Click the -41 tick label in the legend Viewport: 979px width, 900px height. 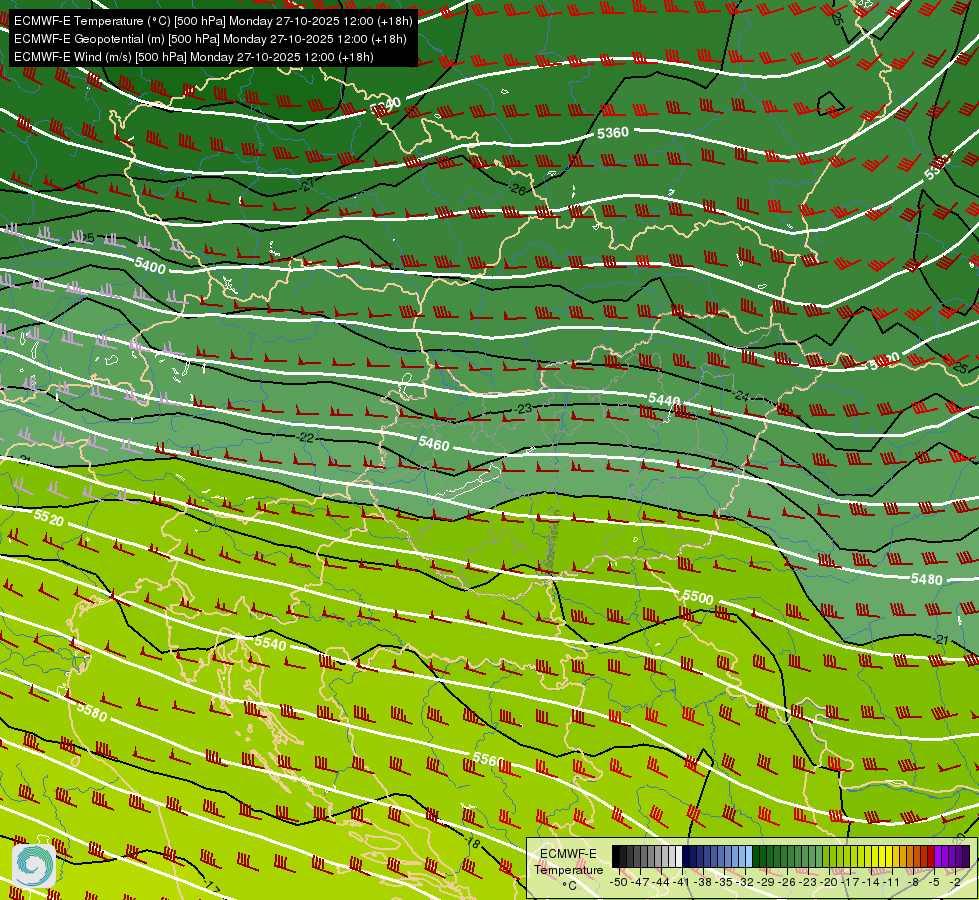(x=681, y=883)
